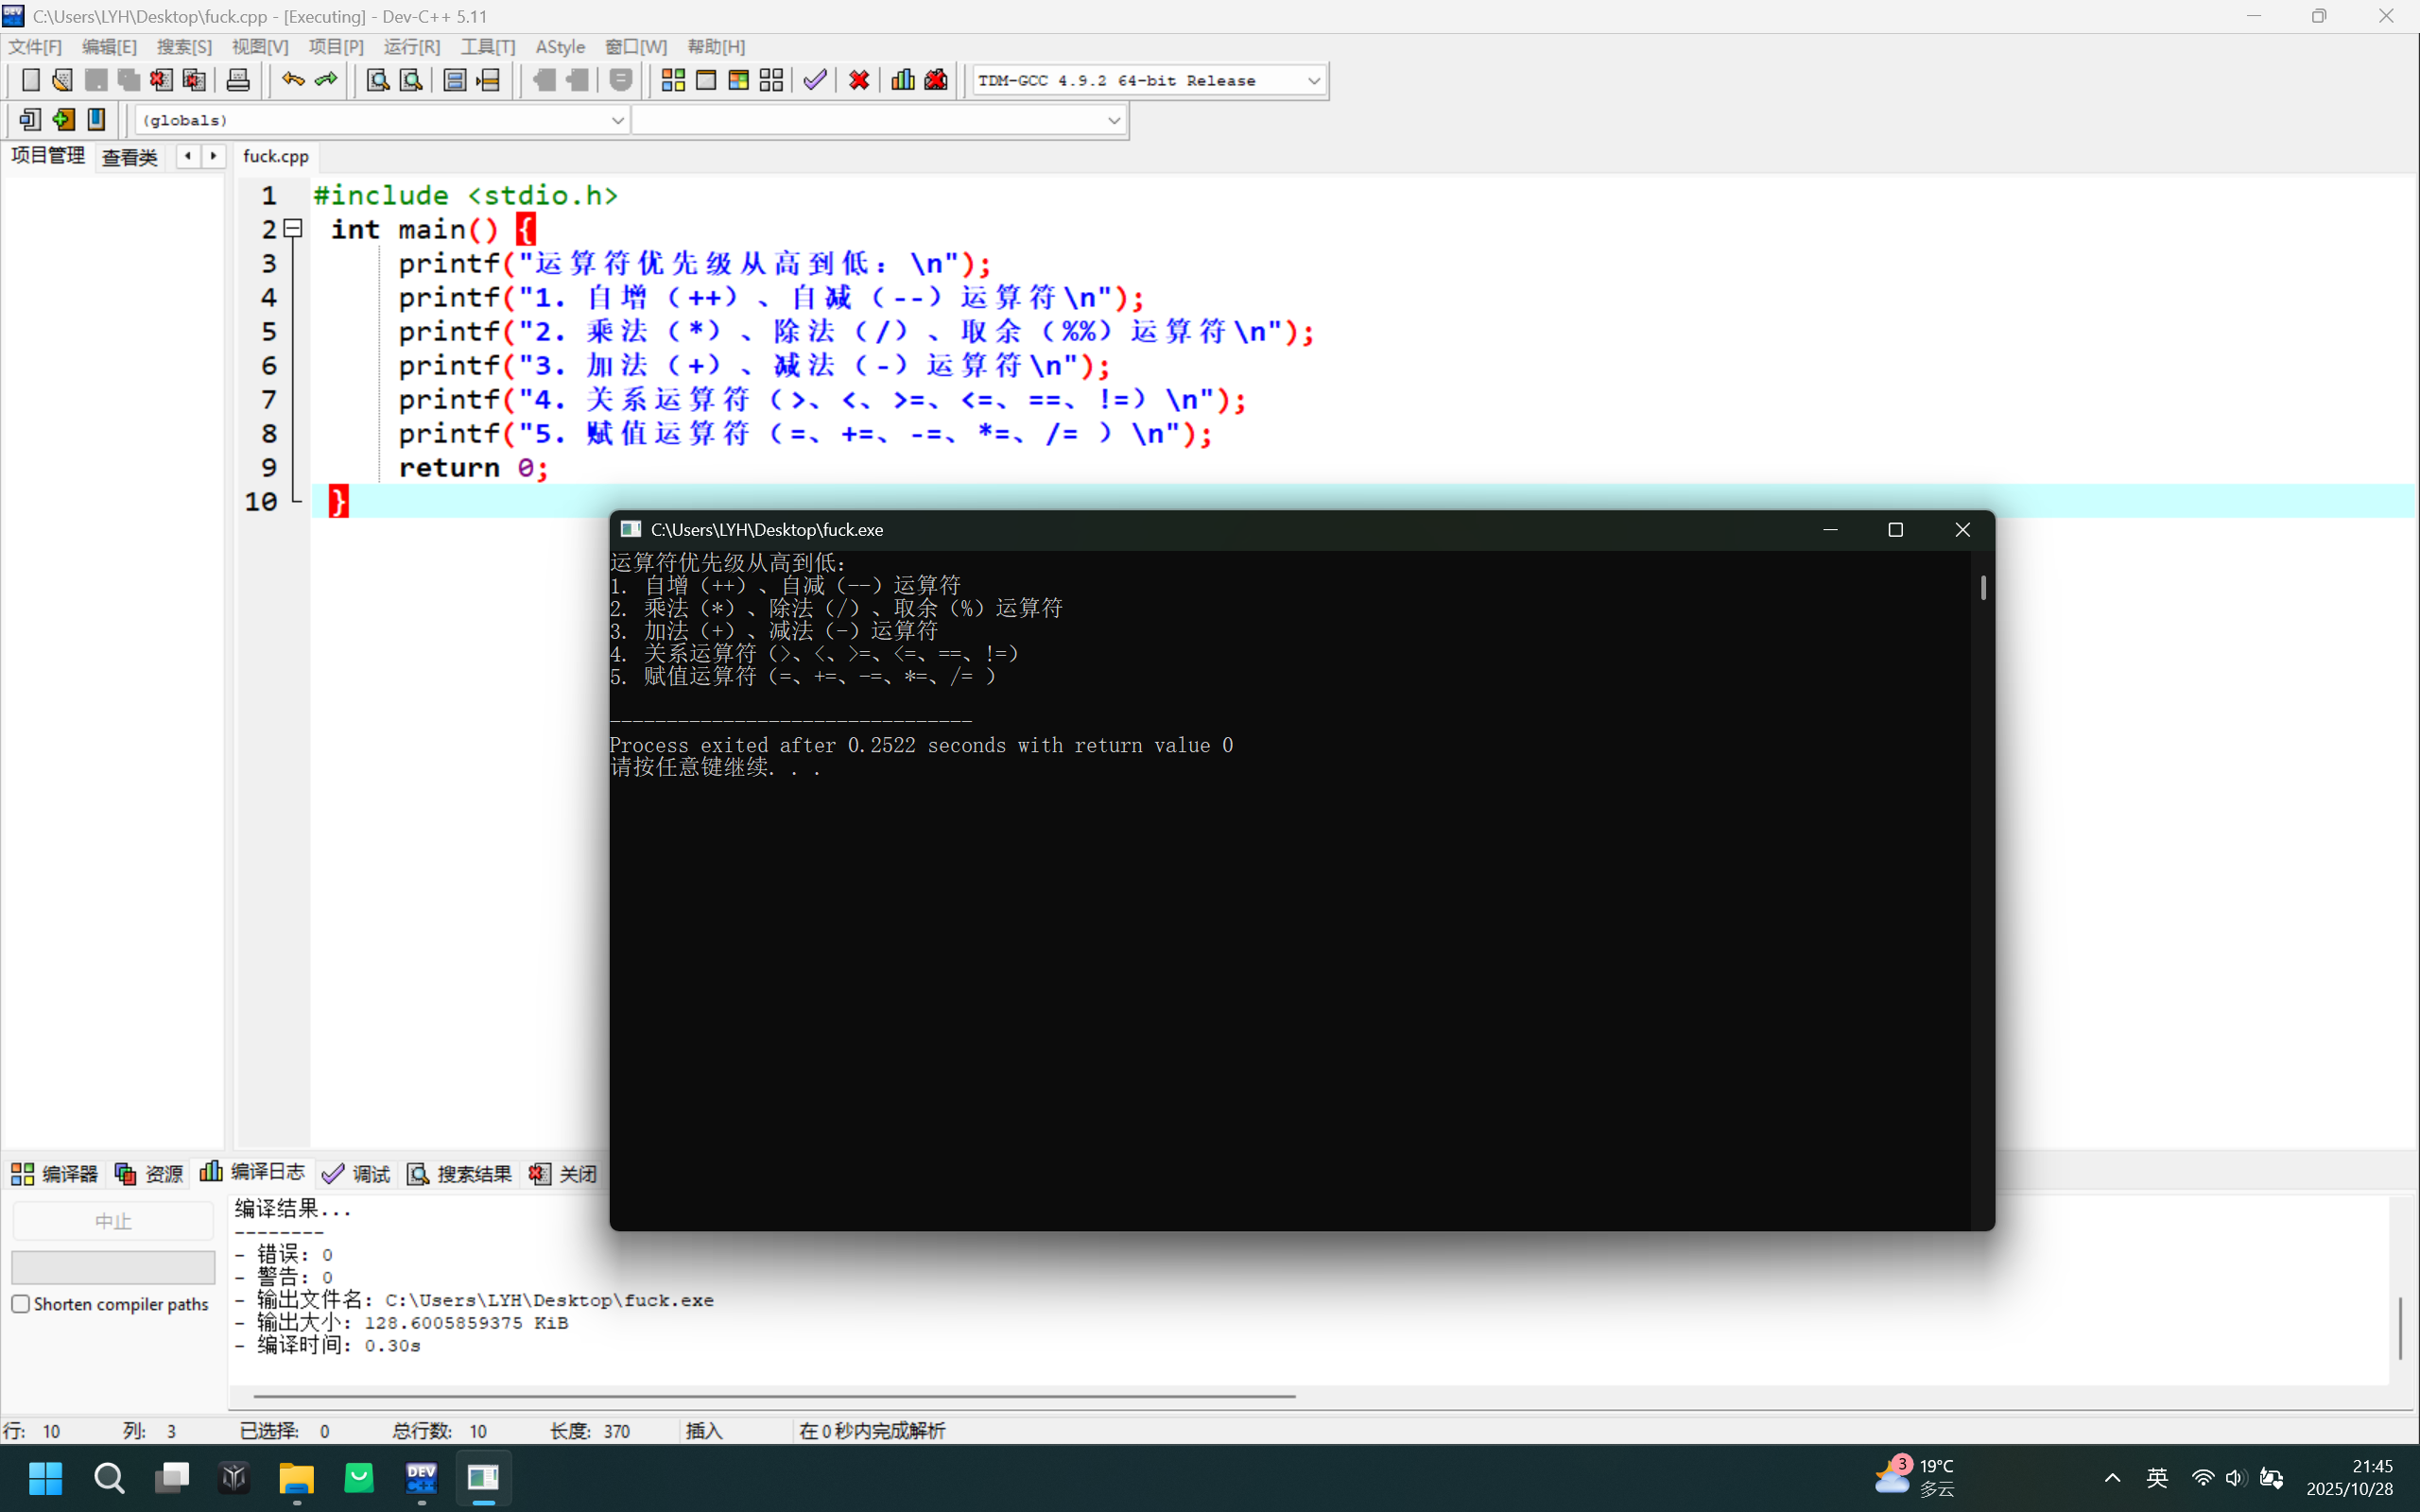Click the Undo arrow icon

[292, 80]
